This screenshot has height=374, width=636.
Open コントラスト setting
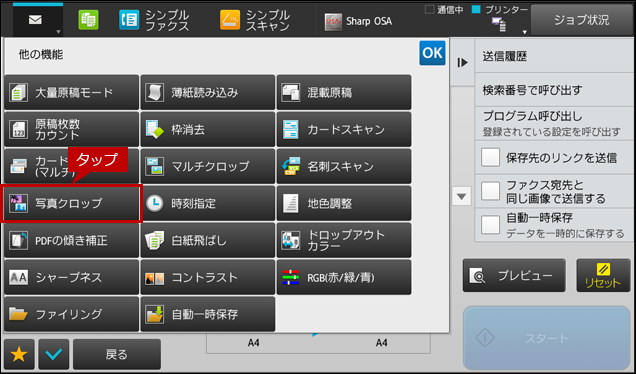[208, 277]
